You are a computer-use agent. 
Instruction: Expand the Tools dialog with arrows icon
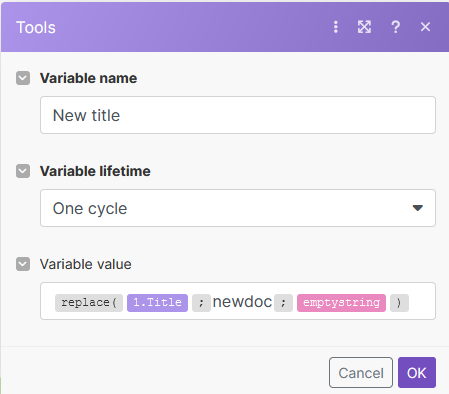click(364, 27)
